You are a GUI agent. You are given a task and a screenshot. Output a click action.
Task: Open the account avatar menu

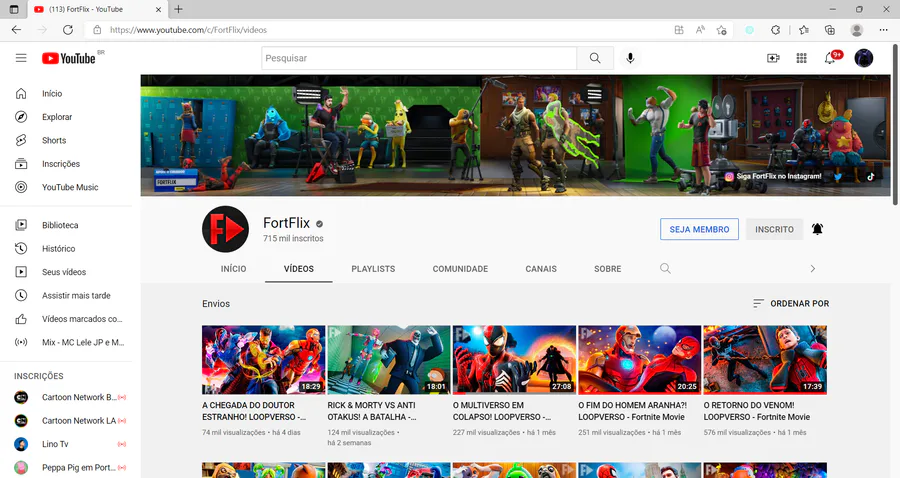tap(864, 58)
